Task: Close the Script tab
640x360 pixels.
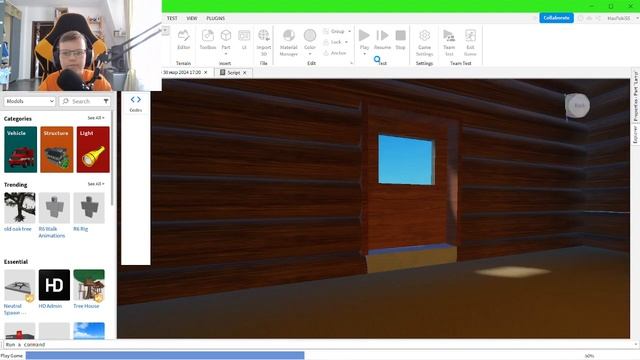Action: click(245, 73)
